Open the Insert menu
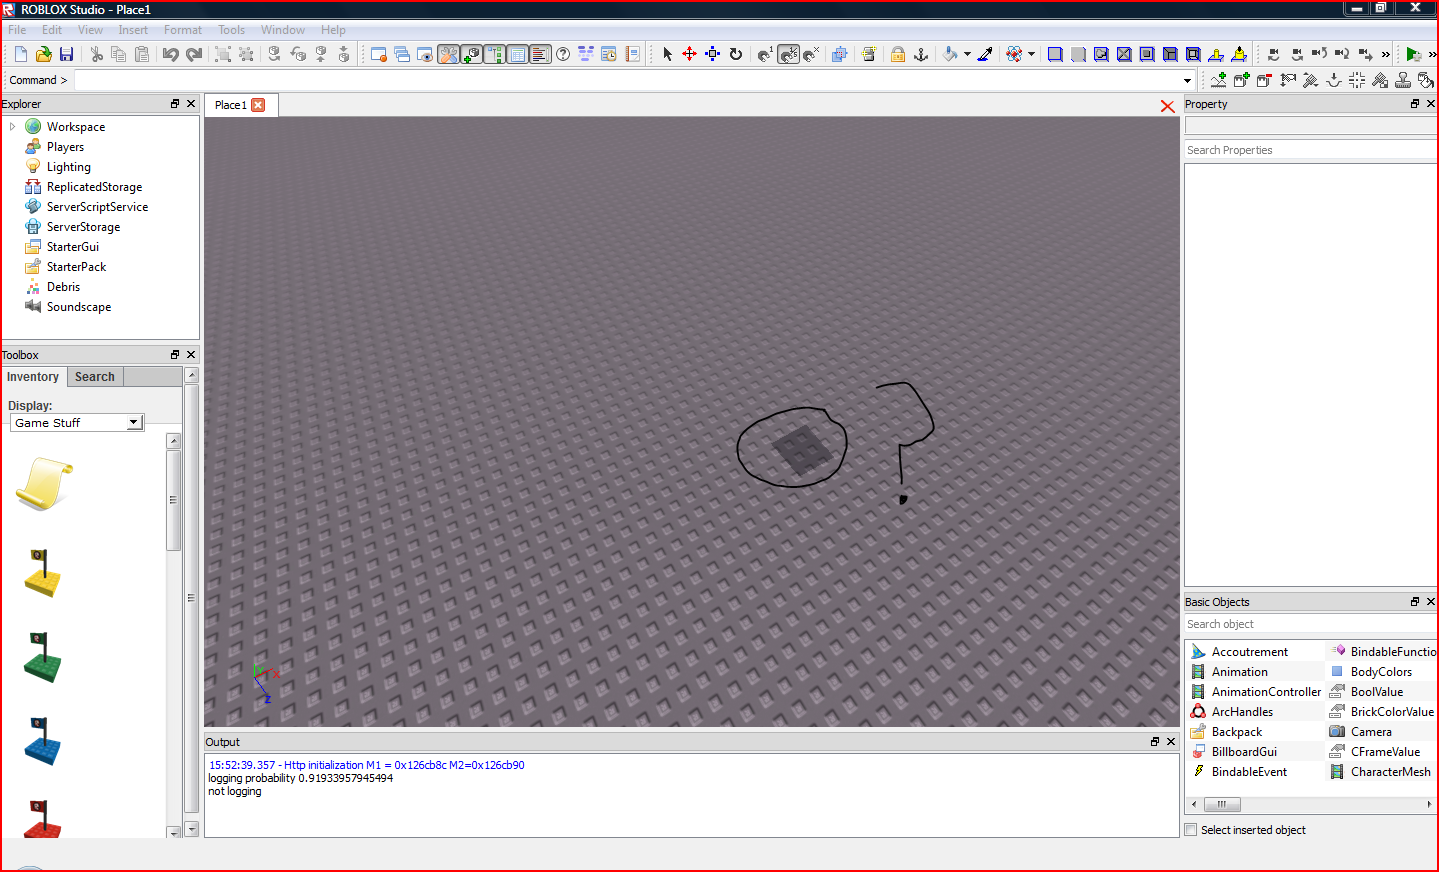 (x=133, y=30)
